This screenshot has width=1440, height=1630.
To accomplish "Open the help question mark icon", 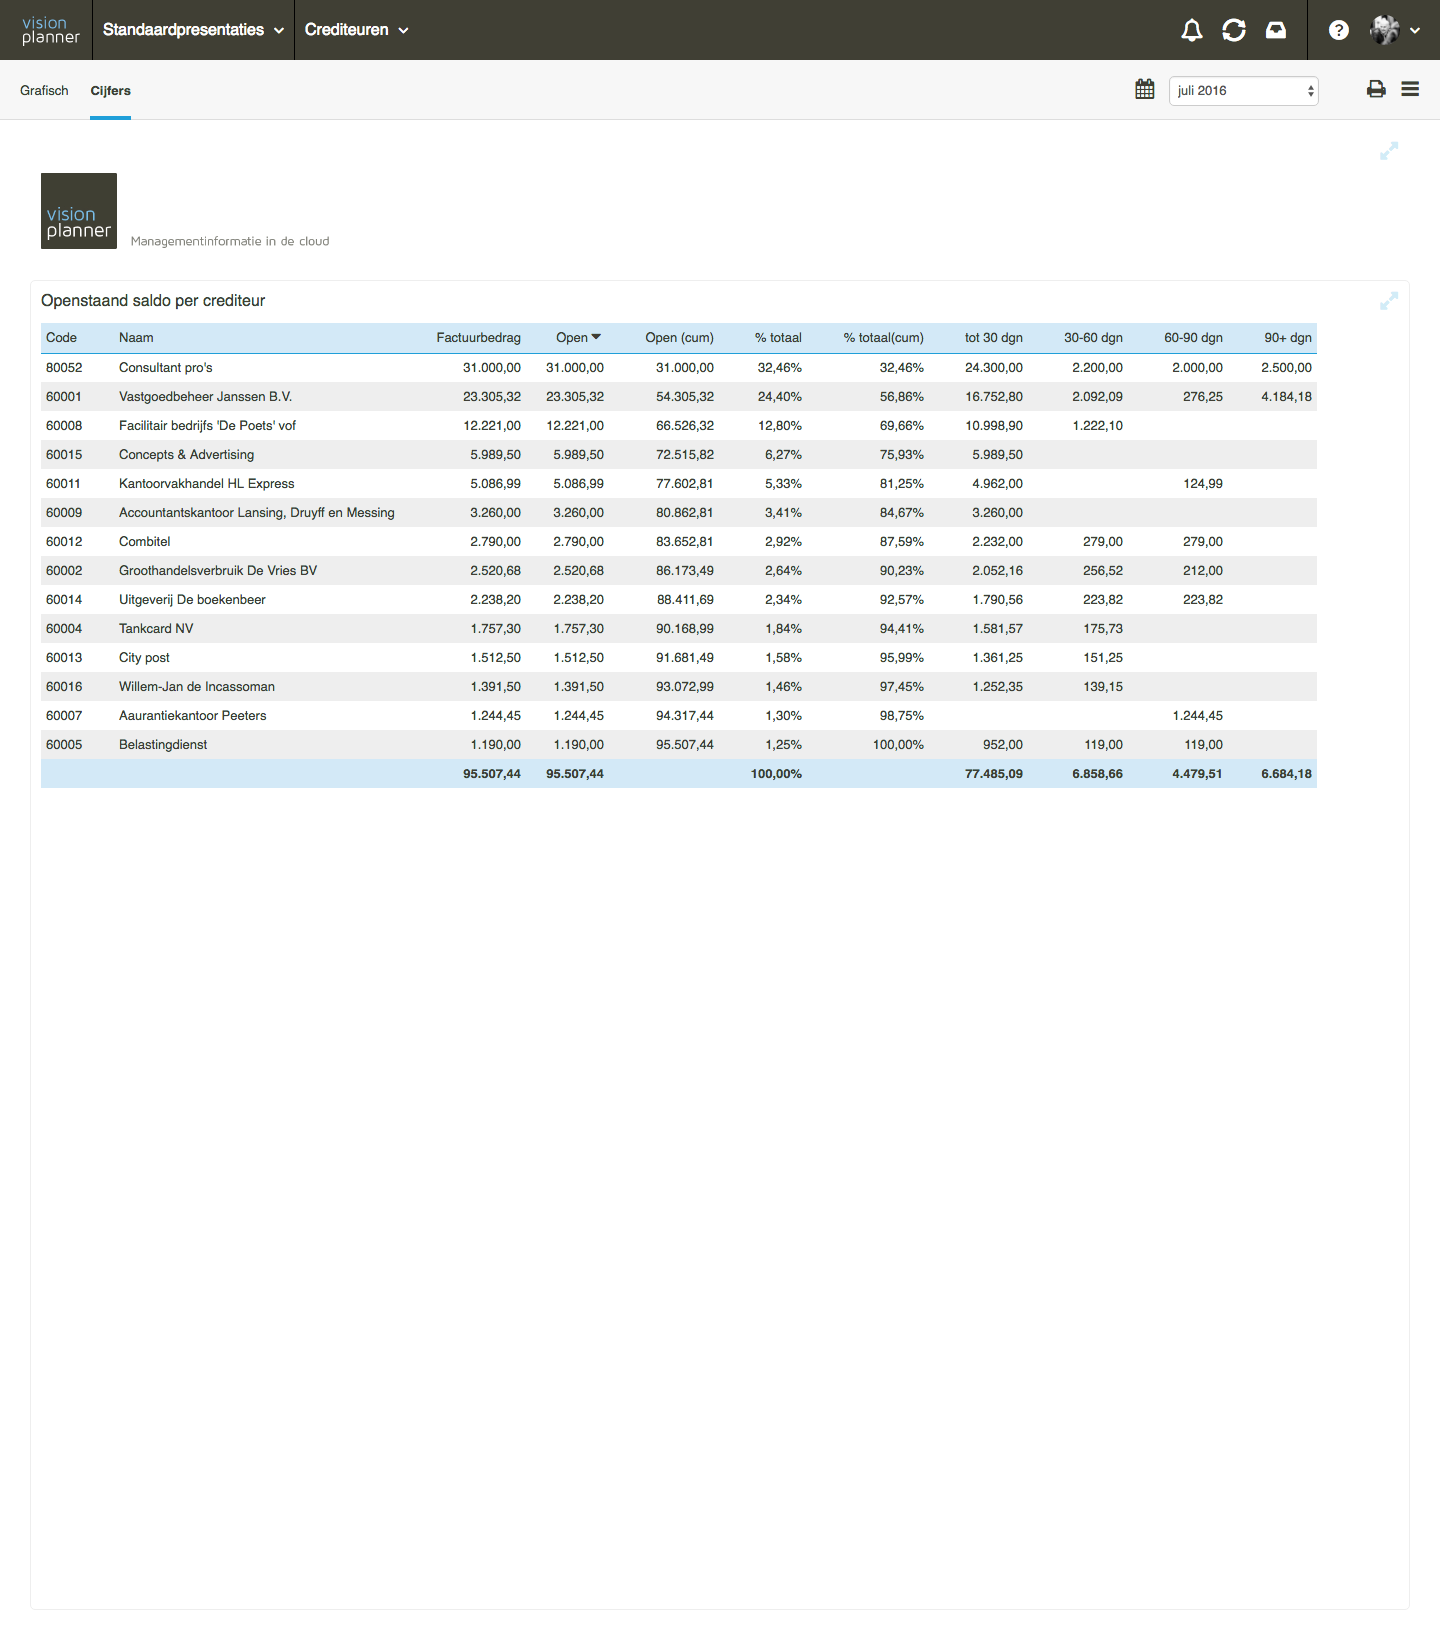I will 1339,30.
